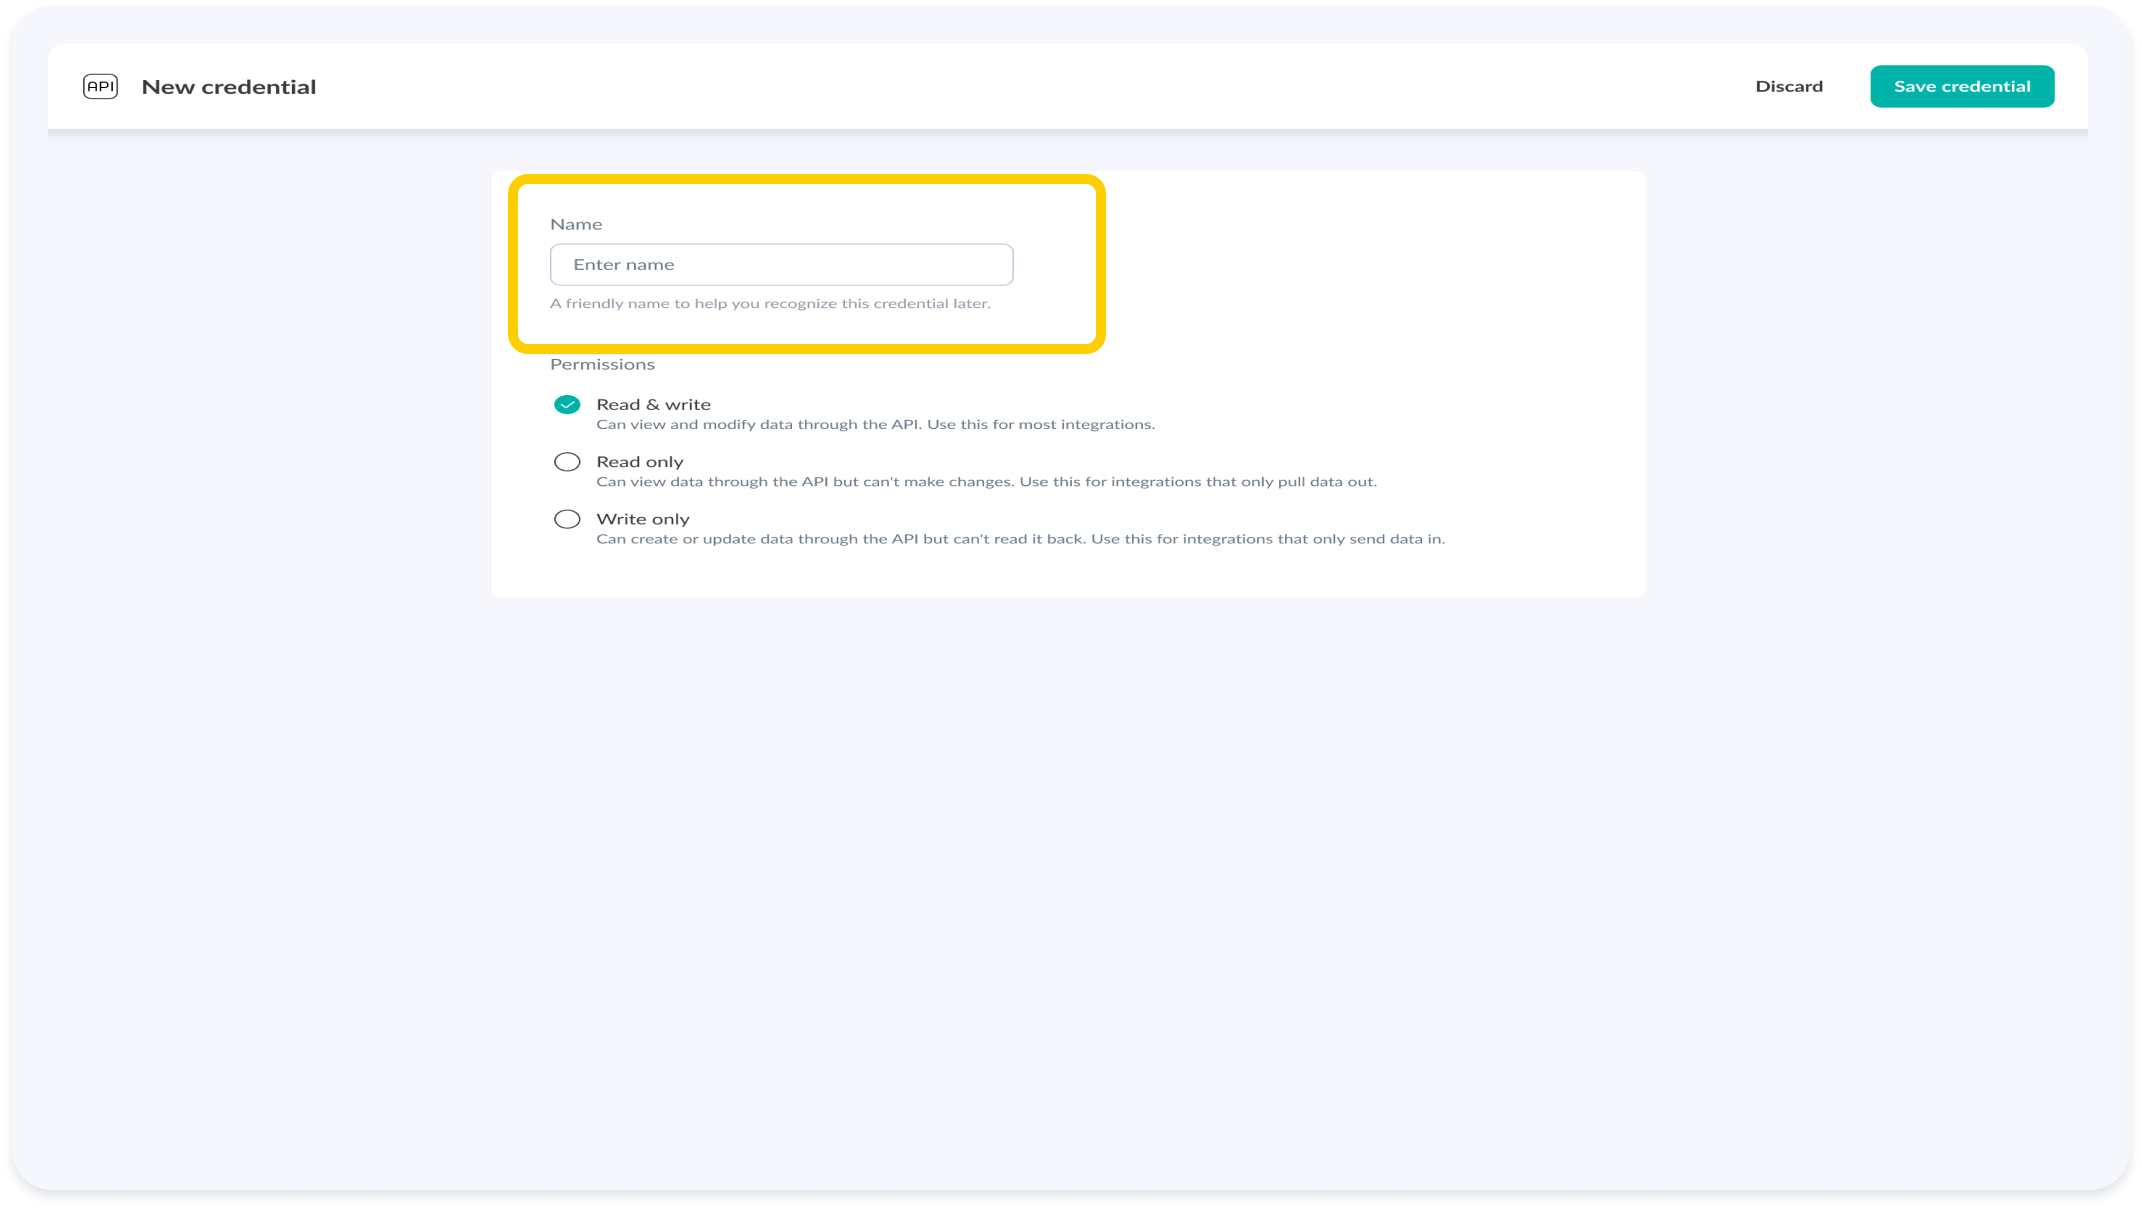The height and width of the screenshot is (1208, 2142).
Task: Click the New credential page title
Action: pyautogui.click(x=229, y=87)
